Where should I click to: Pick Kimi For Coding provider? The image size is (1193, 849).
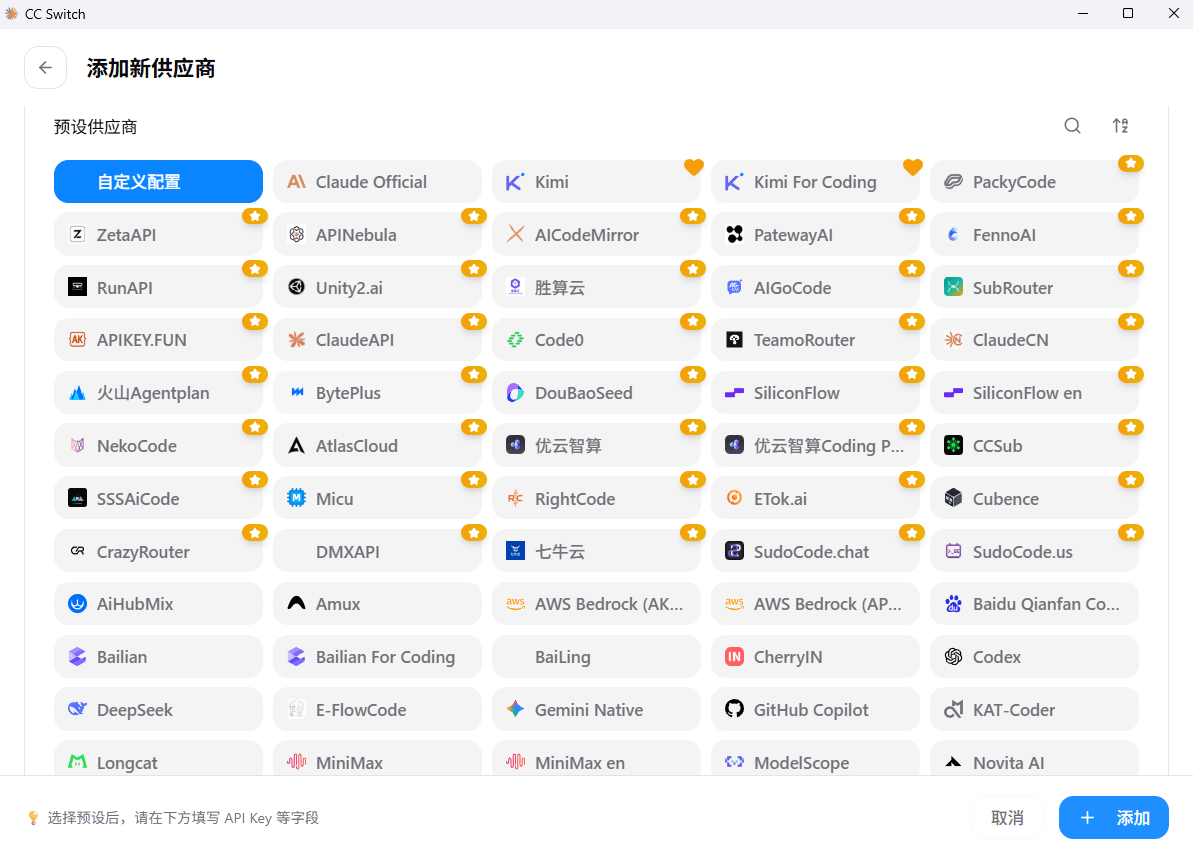tap(816, 182)
